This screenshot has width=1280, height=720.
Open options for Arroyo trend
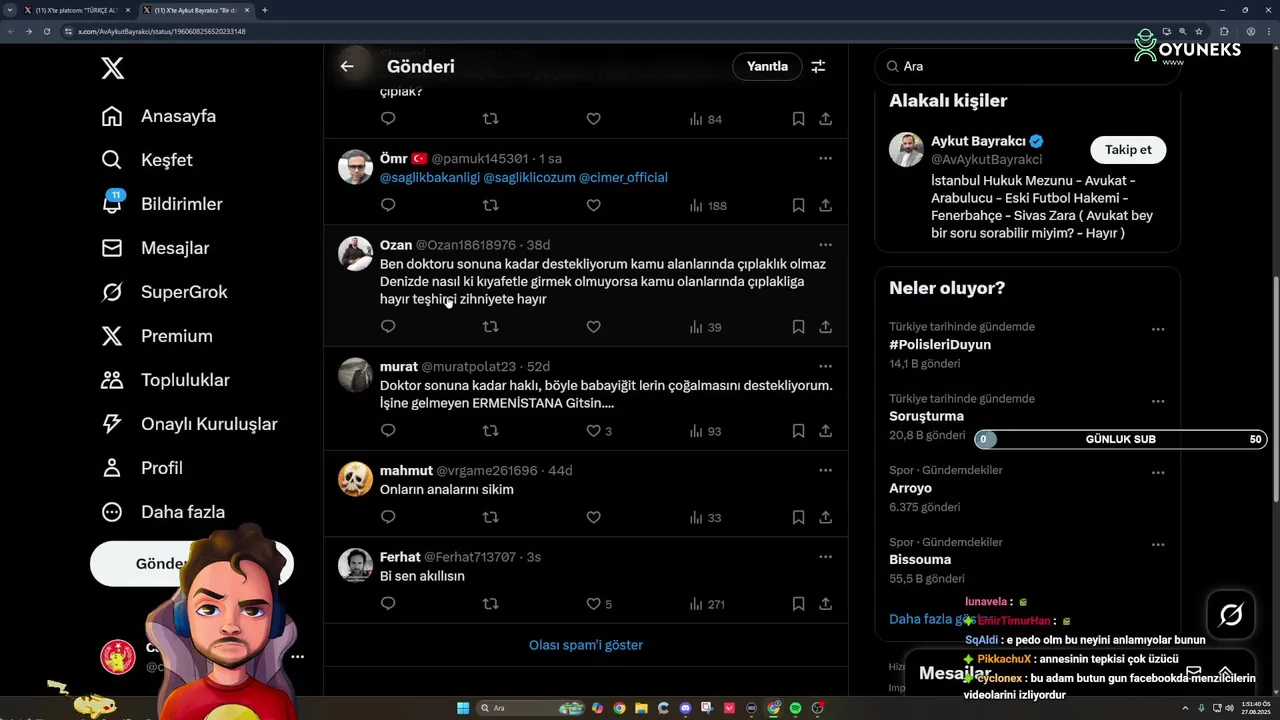coord(1158,473)
